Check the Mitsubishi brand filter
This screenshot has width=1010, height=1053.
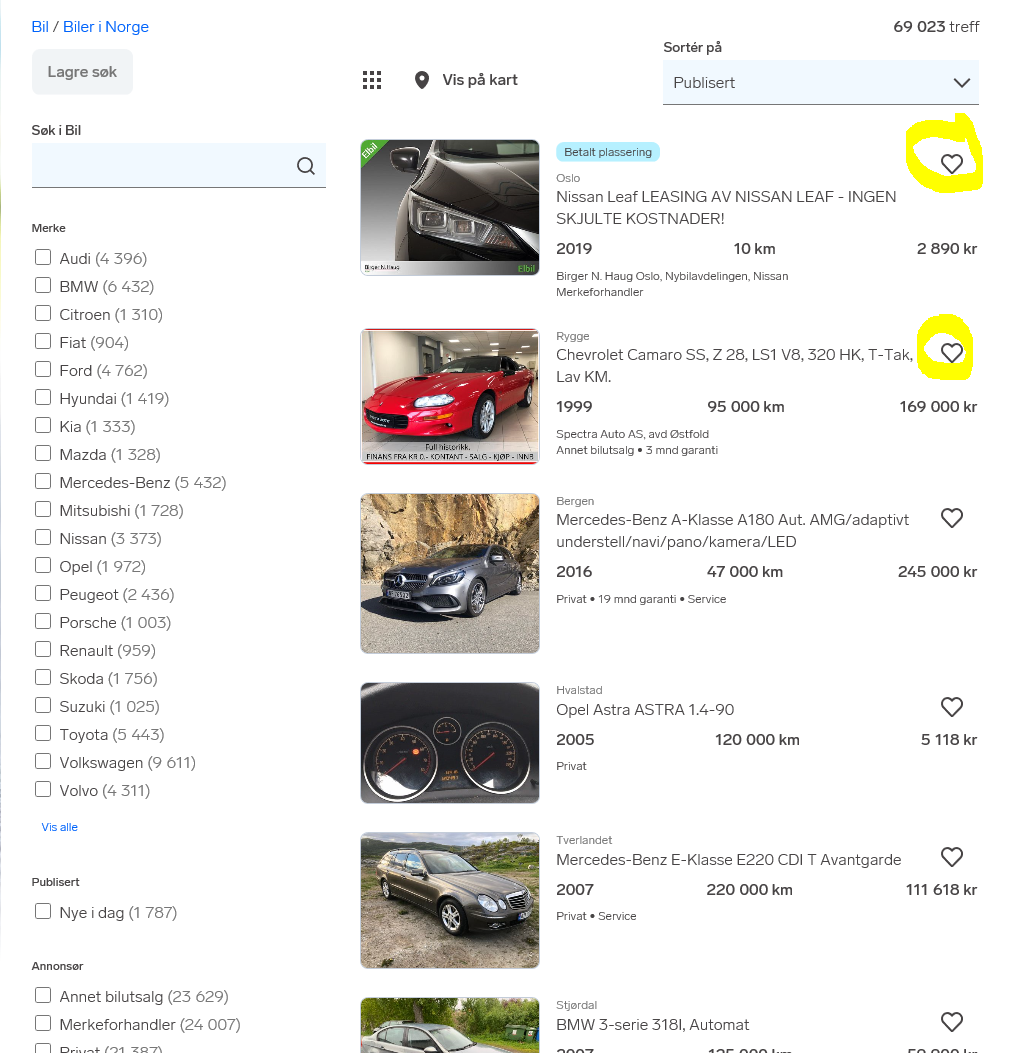43,509
